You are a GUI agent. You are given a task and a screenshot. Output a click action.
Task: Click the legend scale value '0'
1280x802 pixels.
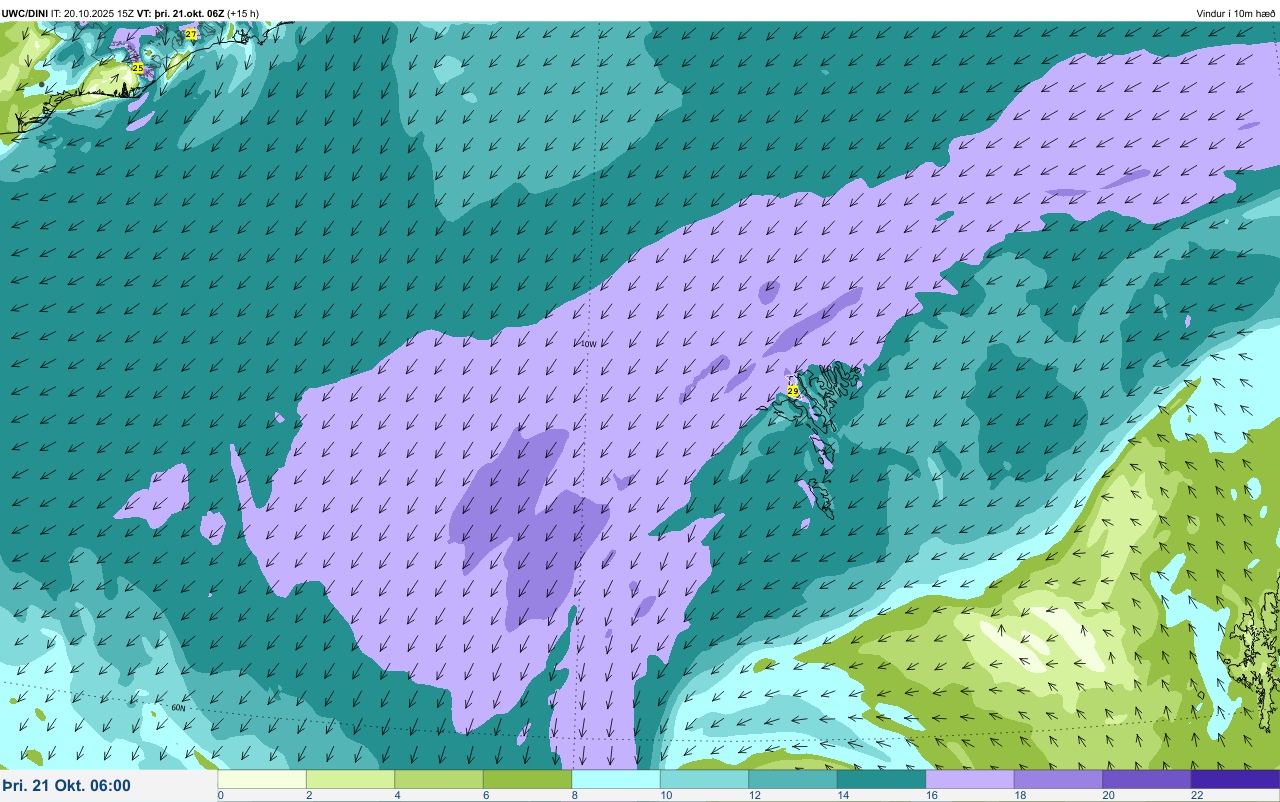point(220,795)
